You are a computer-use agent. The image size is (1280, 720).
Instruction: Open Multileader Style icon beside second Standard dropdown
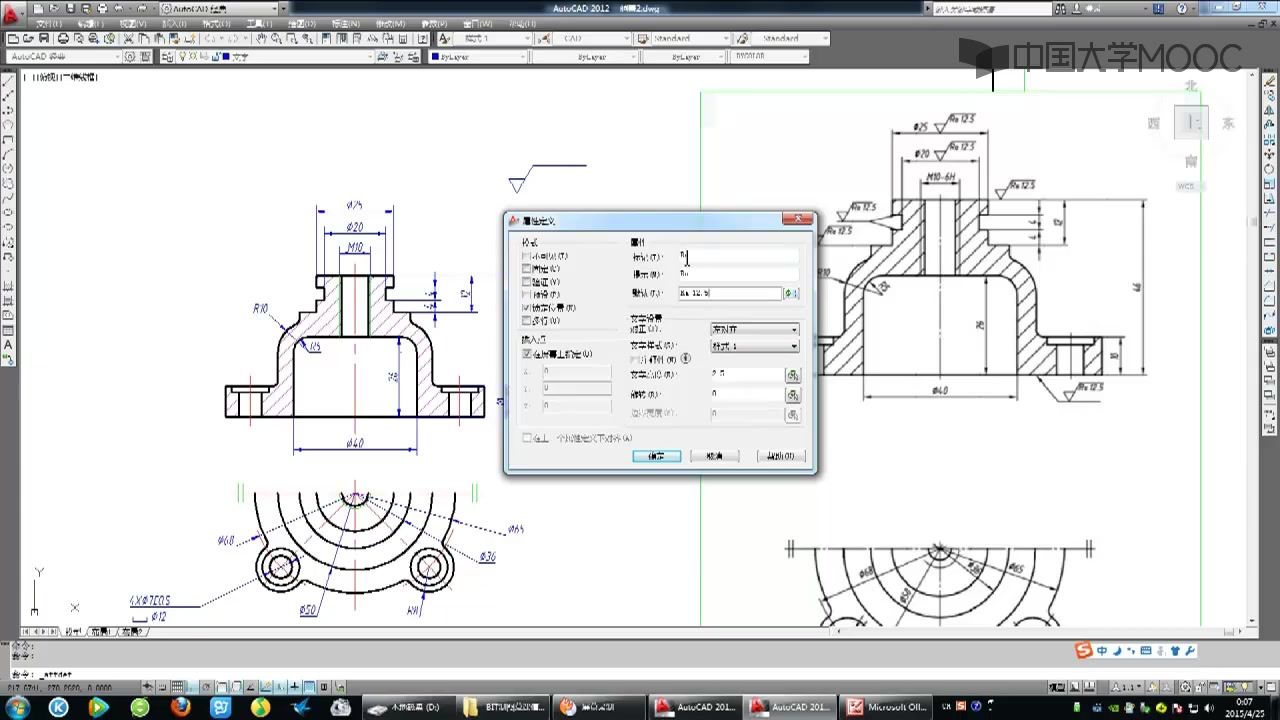(x=742, y=38)
